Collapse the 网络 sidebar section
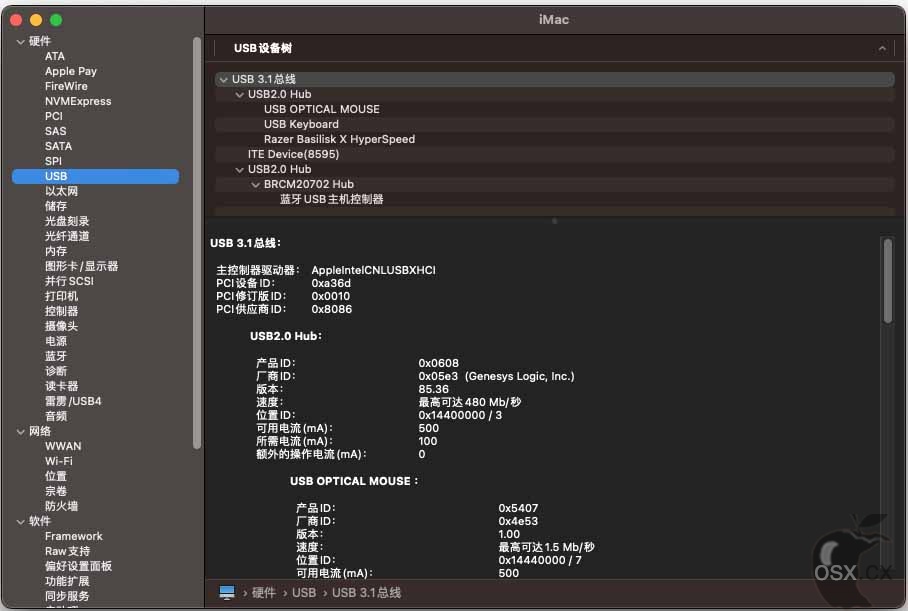This screenshot has height=611, width=908. pos(21,431)
